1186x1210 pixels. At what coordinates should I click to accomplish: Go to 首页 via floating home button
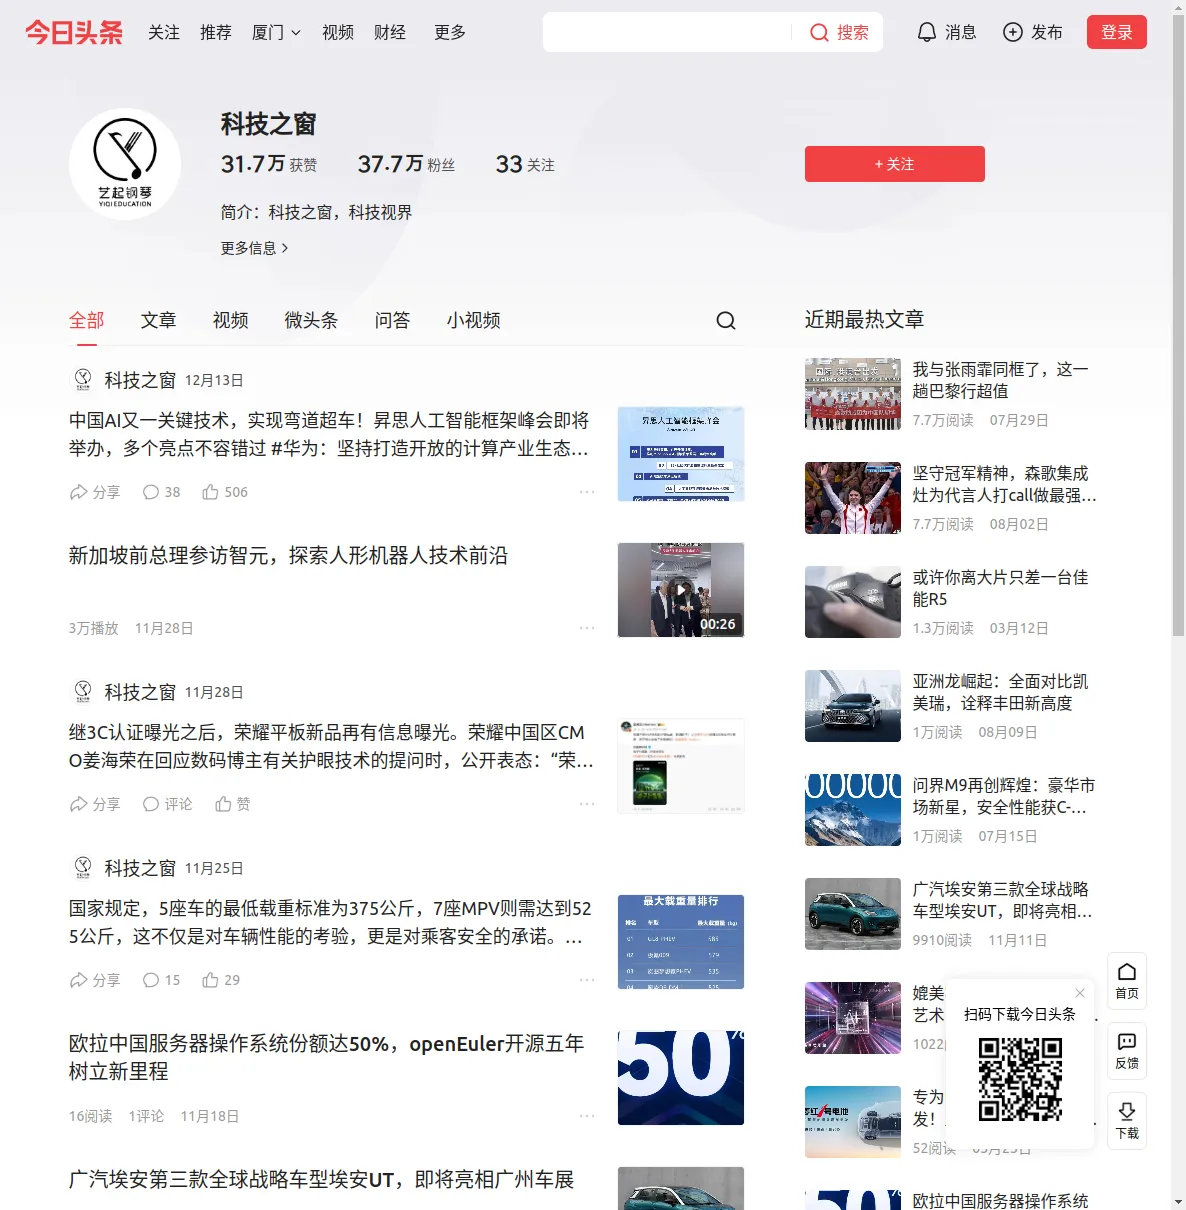point(1127,981)
